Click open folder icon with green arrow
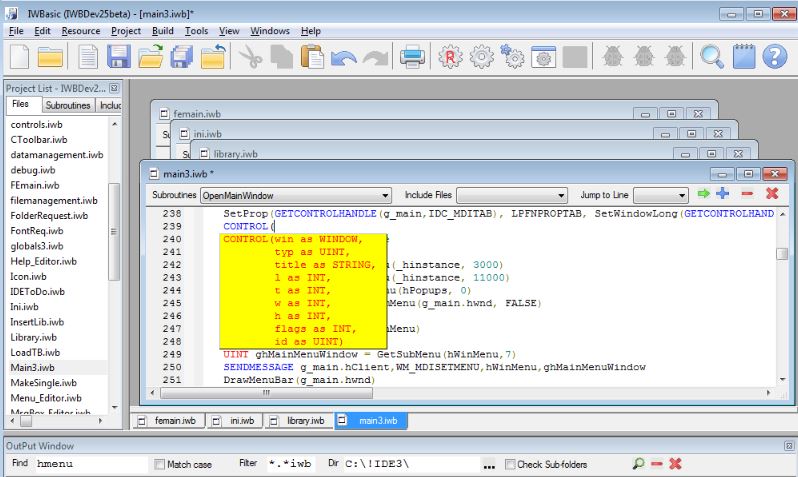This screenshot has width=798, height=477. point(151,56)
